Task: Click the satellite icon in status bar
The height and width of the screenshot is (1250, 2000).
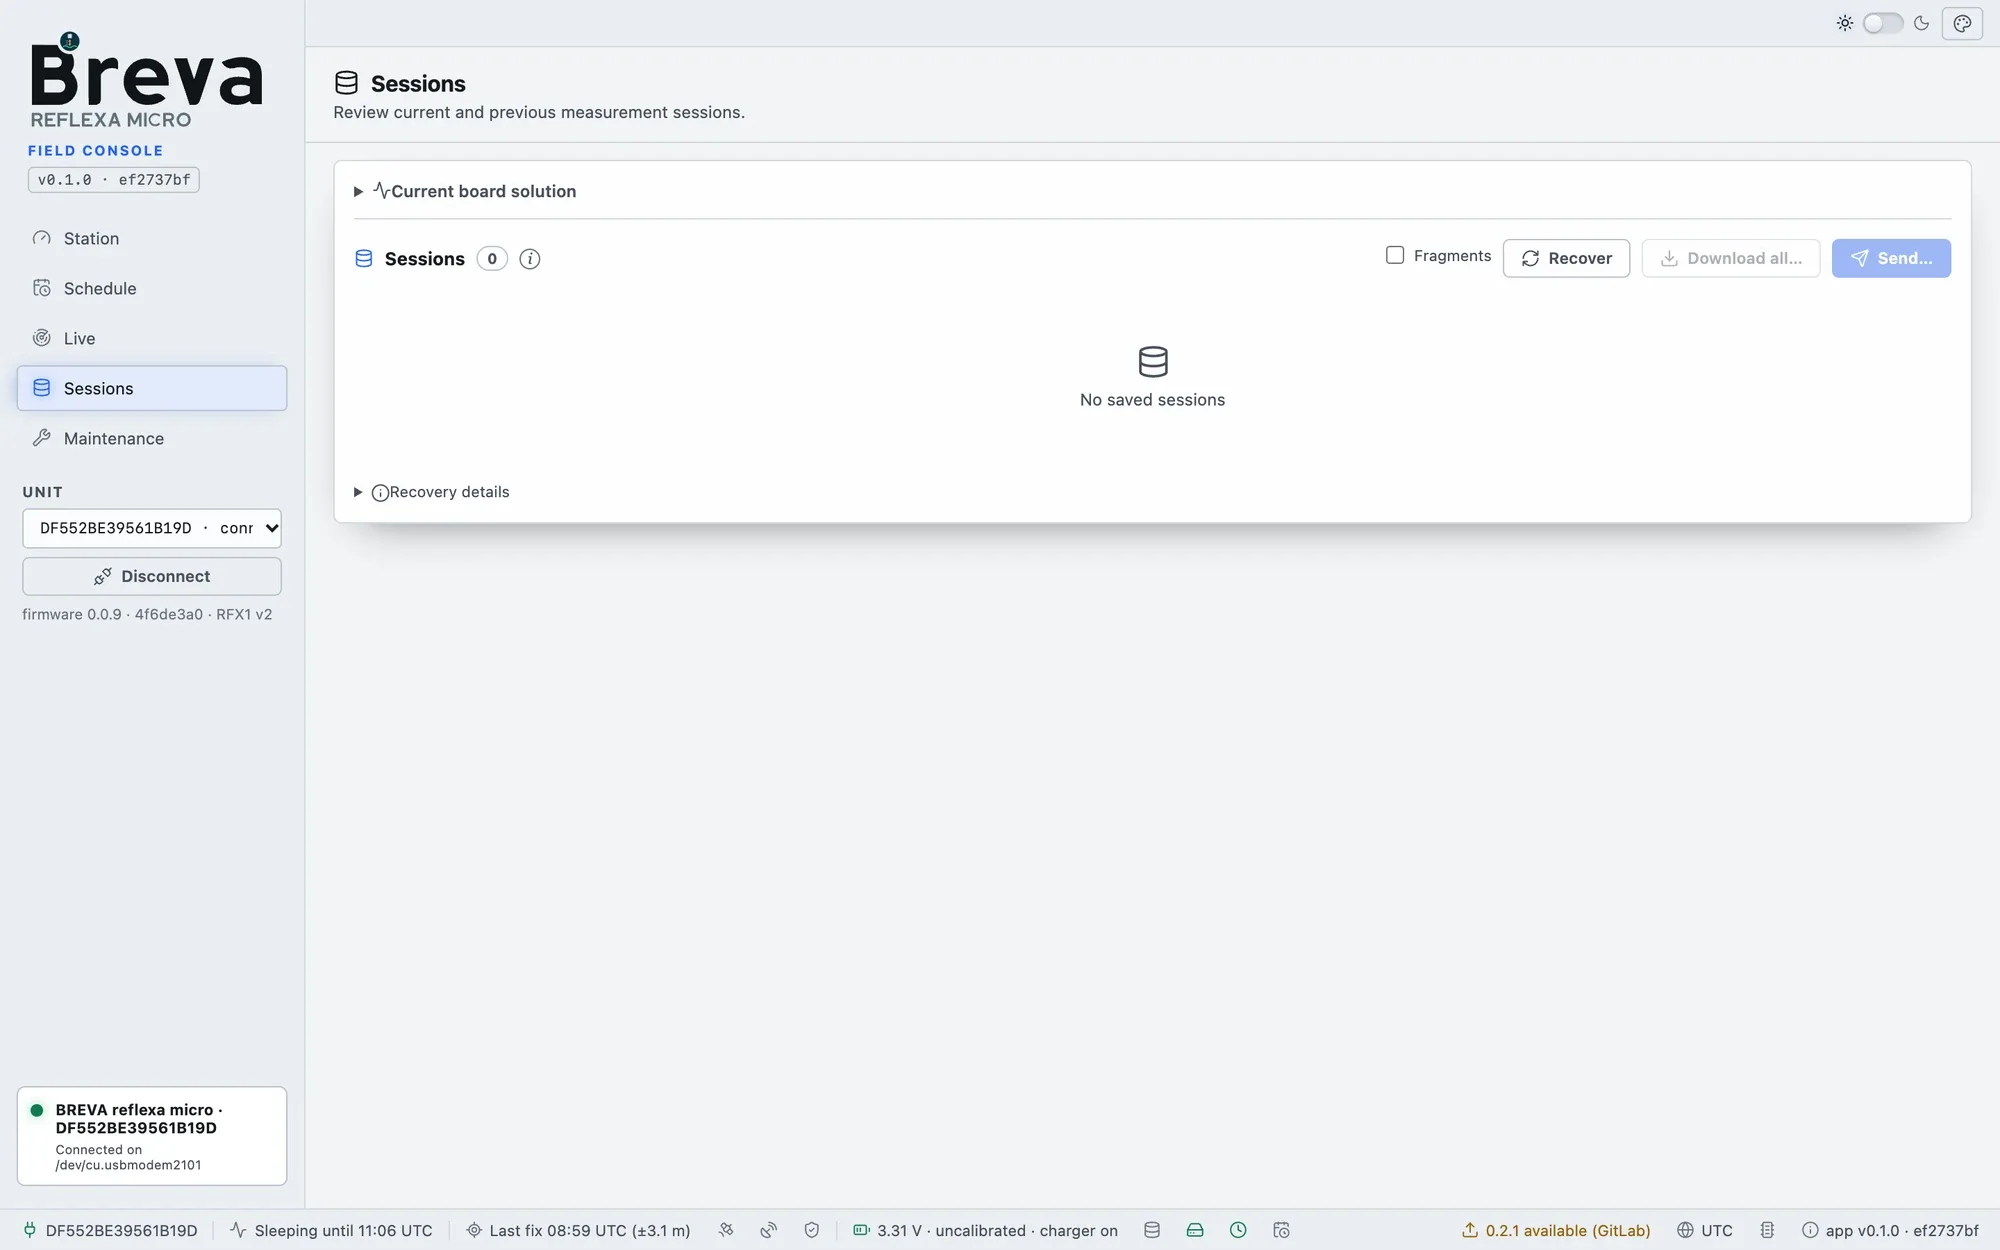Action: pos(726,1230)
